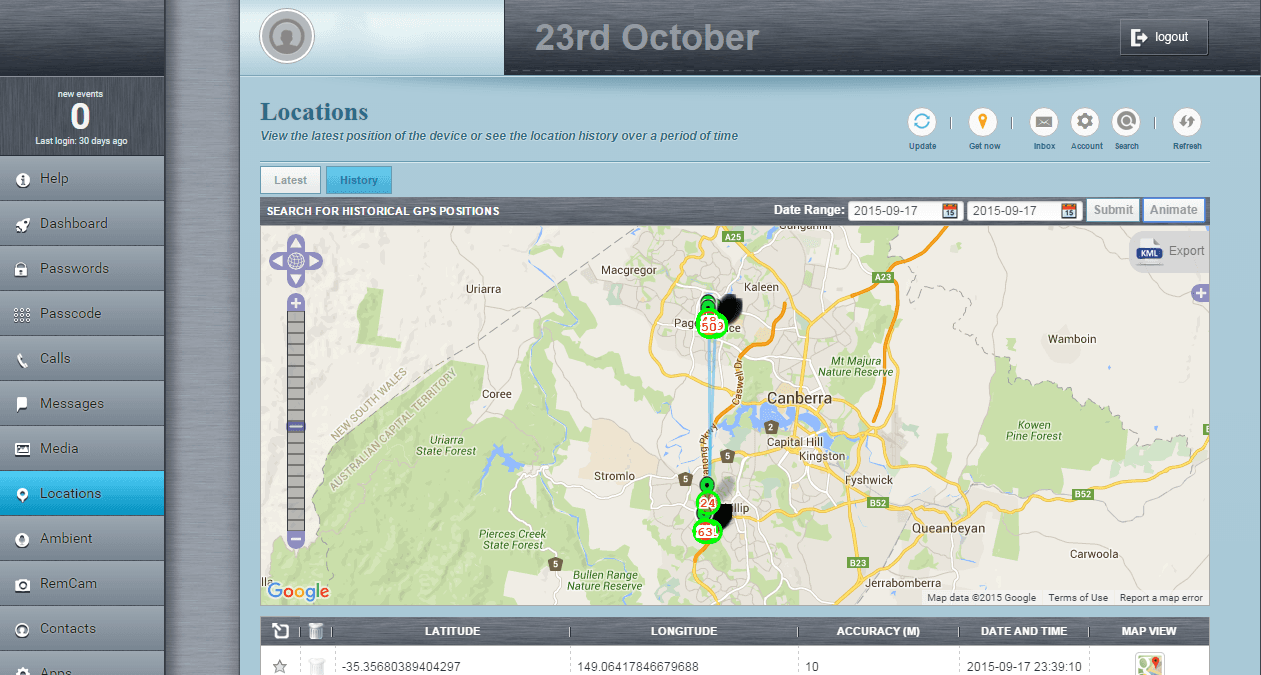Image resolution: width=1261 pixels, height=675 pixels.
Task: Open the Inbox envelope icon
Action: coord(1044,122)
